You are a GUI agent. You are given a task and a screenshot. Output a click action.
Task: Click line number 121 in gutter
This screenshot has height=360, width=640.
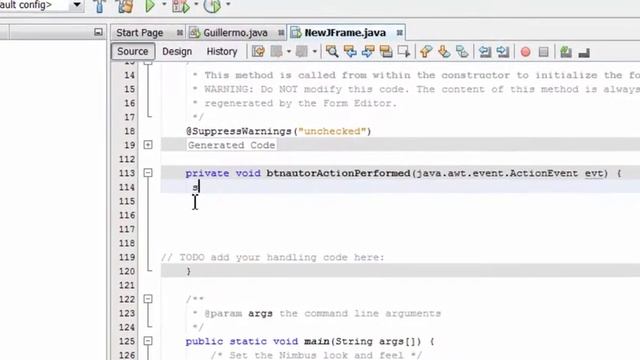click(x=127, y=285)
